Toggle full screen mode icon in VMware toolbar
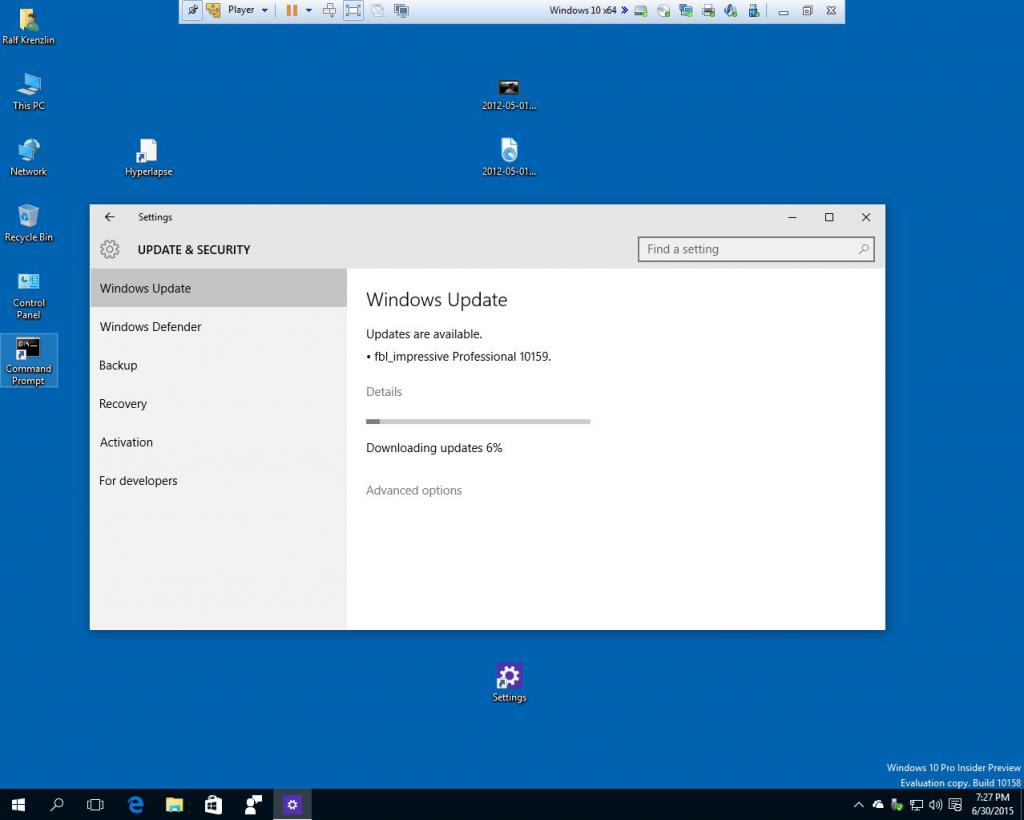1024x820 pixels. click(353, 10)
